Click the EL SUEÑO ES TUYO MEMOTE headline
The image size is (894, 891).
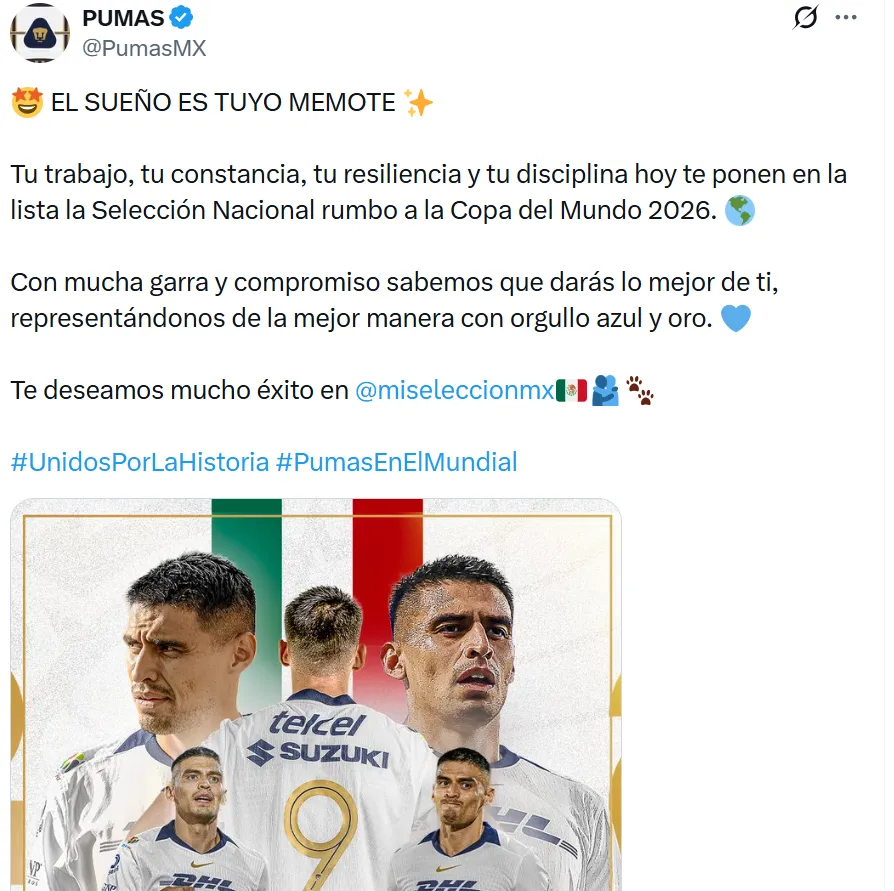223,103
